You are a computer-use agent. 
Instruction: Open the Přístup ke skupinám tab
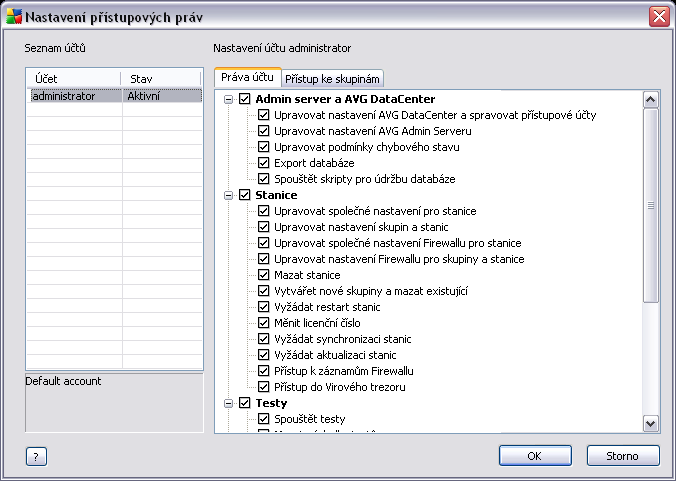pos(332,78)
